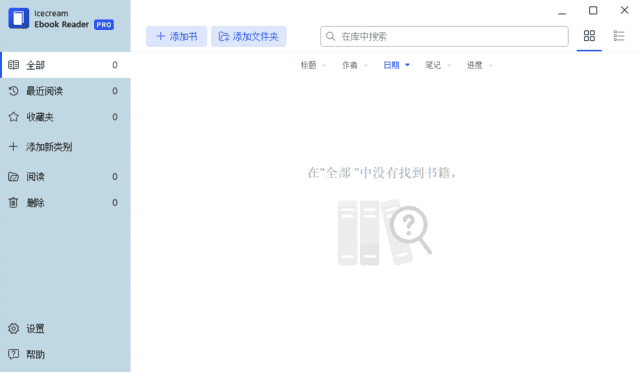The width and height of the screenshot is (640, 372).
Task: Sort books by 日期 (Date)
Action: click(x=391, y=65)
